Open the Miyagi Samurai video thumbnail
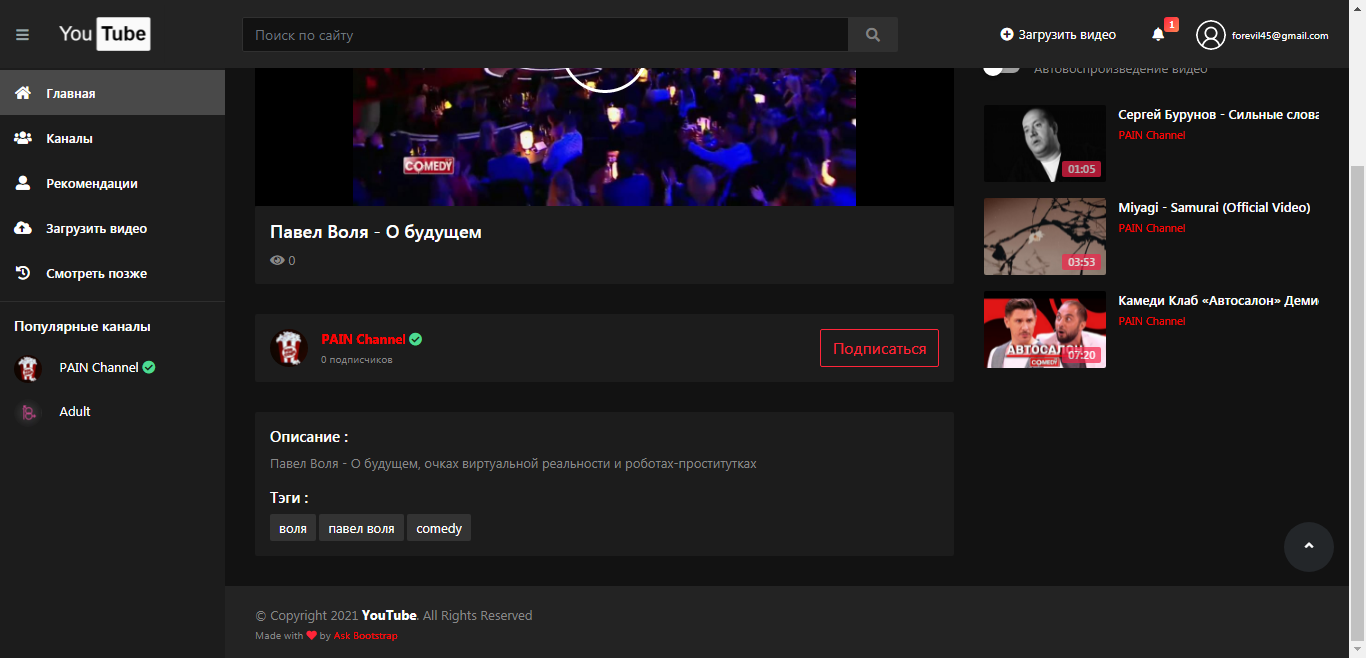Image resolution: width=1366 pixels, height=658 pixels. [1045, 236]
